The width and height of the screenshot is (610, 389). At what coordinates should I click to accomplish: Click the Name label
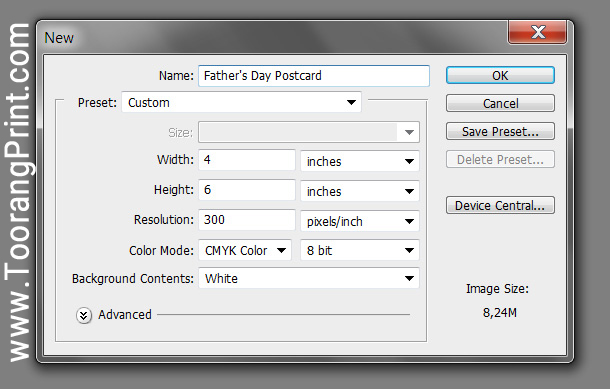point(176,75)
